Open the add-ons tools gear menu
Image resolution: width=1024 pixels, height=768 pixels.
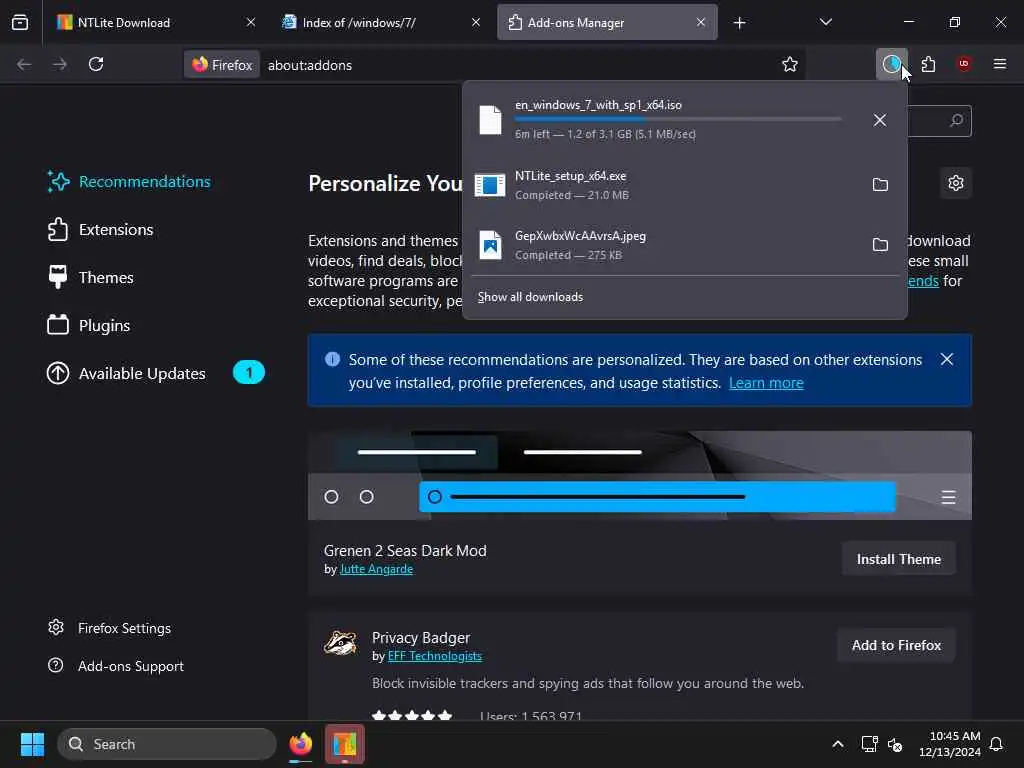point(955,183)
